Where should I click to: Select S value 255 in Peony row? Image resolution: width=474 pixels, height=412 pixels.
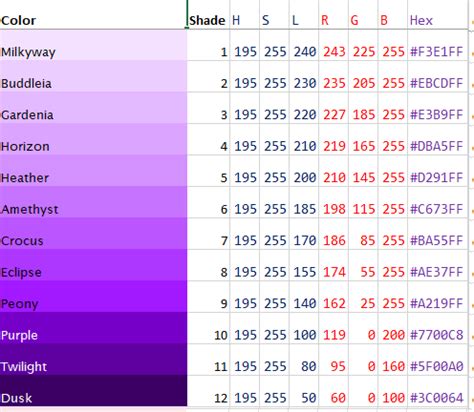coord(274,296)
